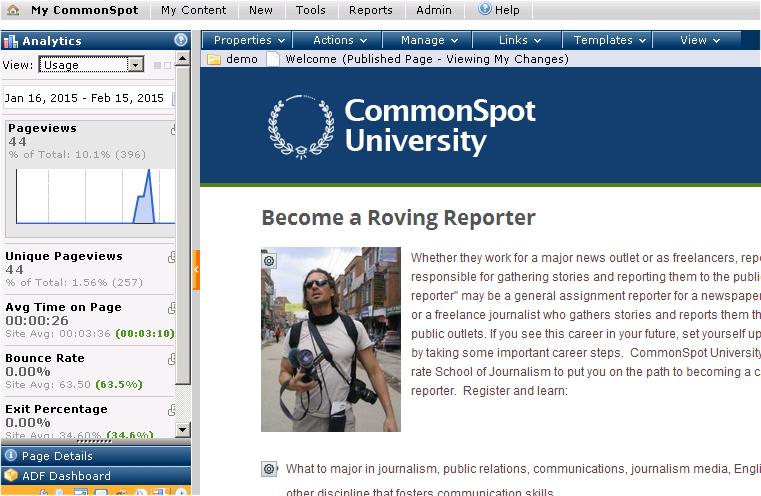Open the View Usage dropdown

(x=91, y=65)
